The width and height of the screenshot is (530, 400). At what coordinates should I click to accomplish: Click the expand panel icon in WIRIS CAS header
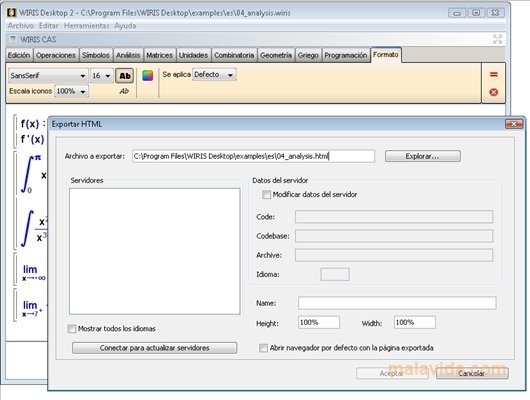[497, 39]
